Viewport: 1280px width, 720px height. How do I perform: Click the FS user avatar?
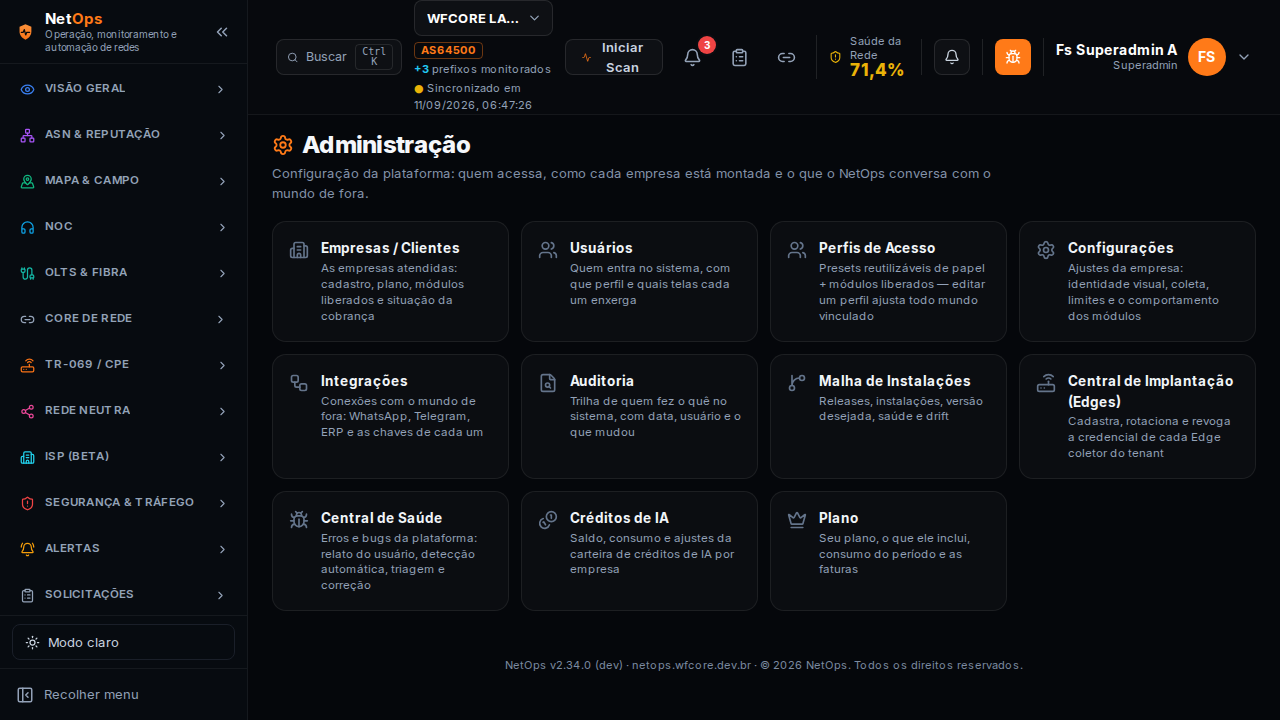1207,57
